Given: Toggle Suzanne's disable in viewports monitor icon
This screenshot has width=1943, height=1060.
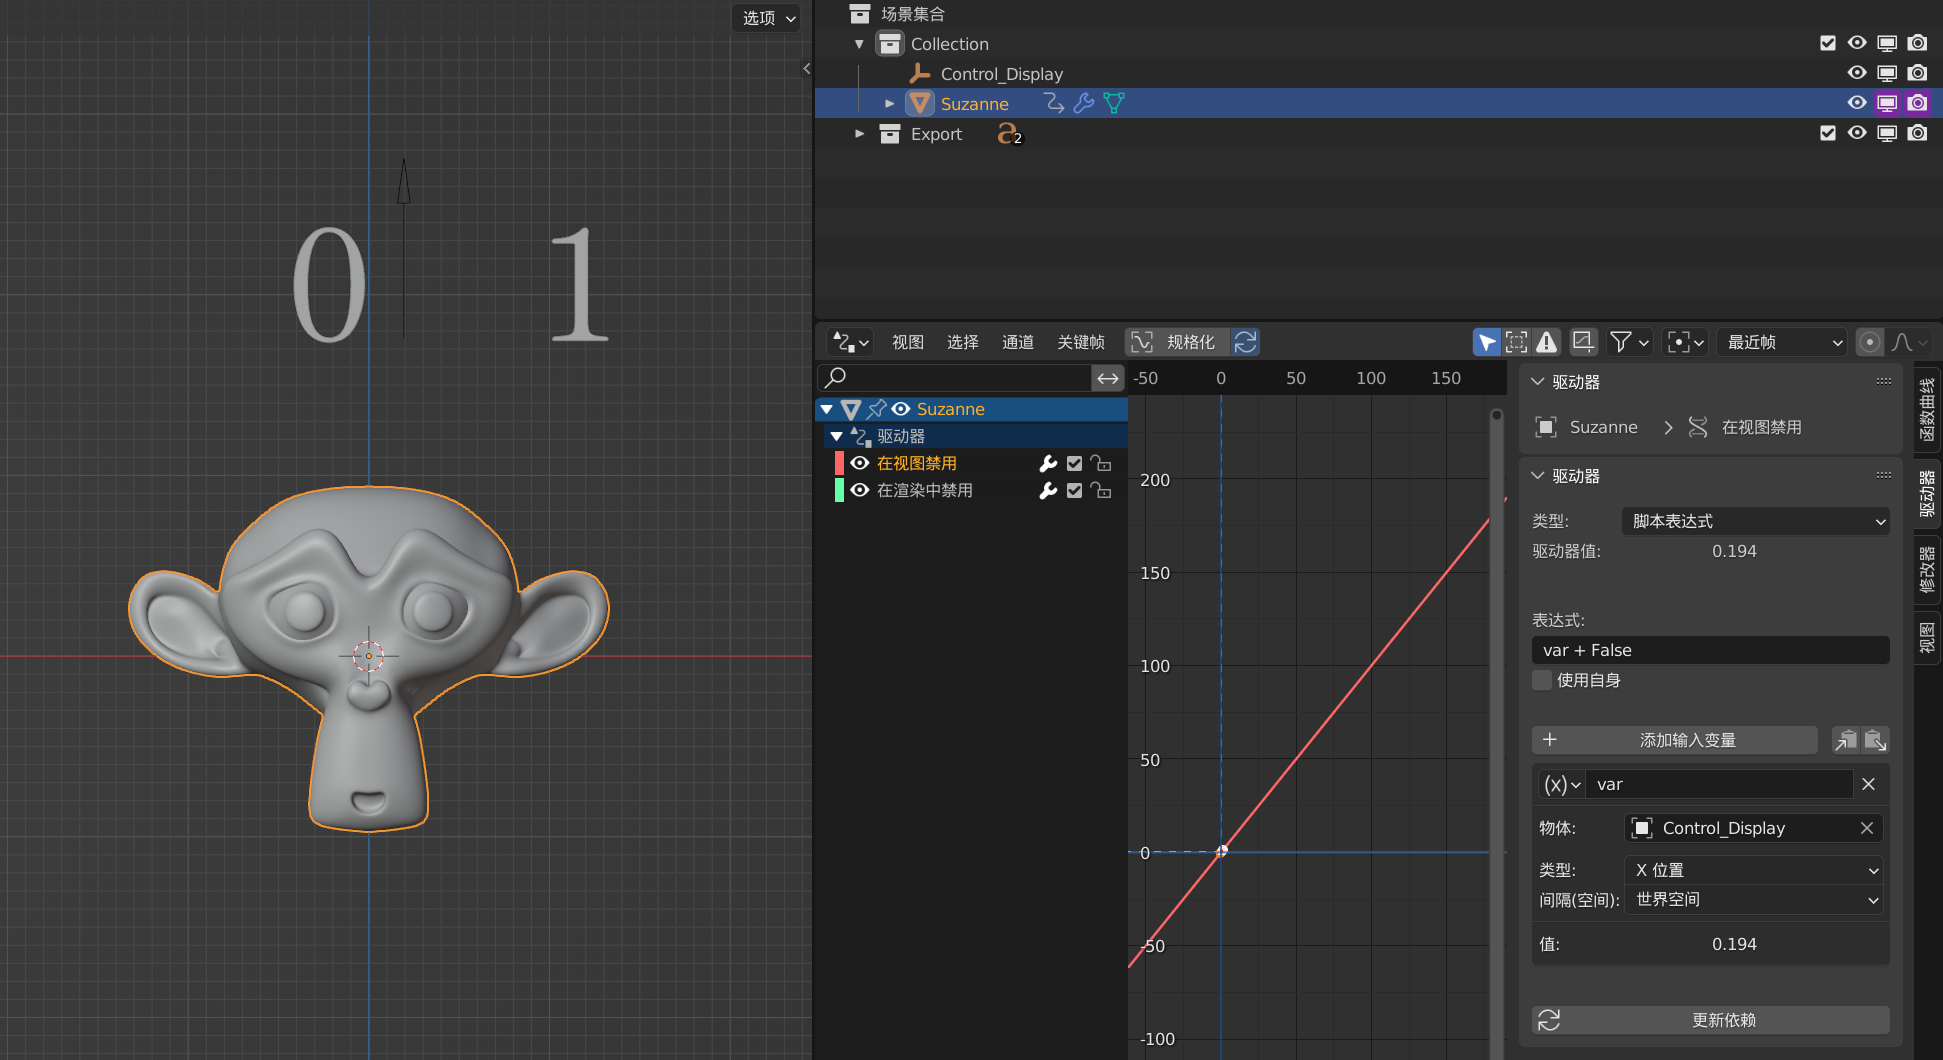Looking at the screenshot, I should 1887,103.
